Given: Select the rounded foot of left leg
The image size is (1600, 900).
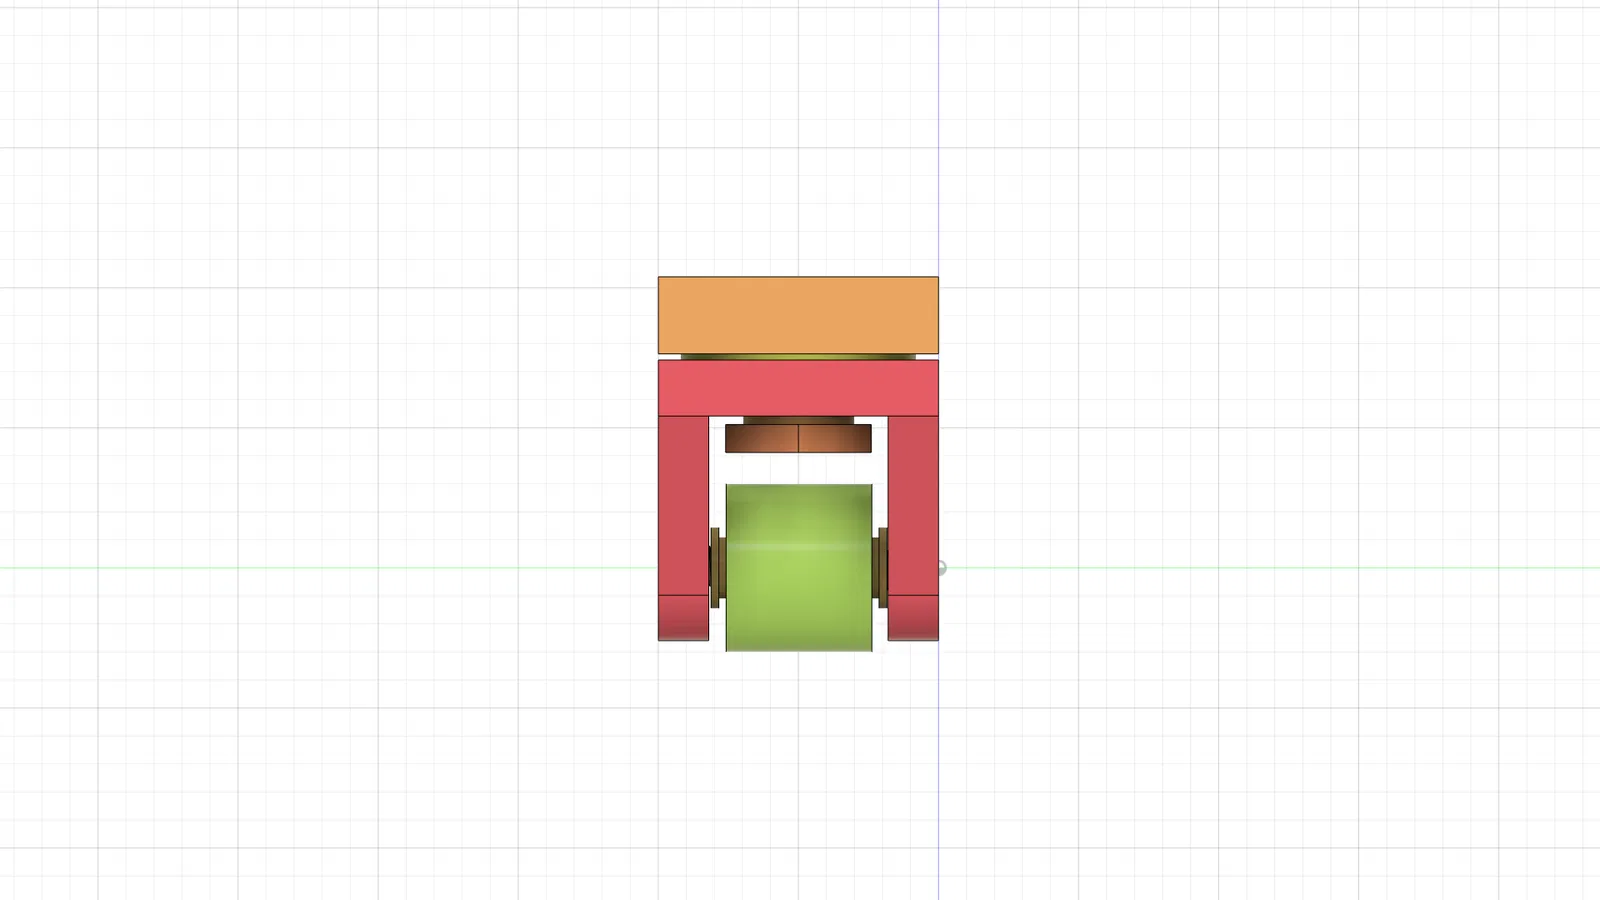Looking at the screenshot, I should (684, 618).
